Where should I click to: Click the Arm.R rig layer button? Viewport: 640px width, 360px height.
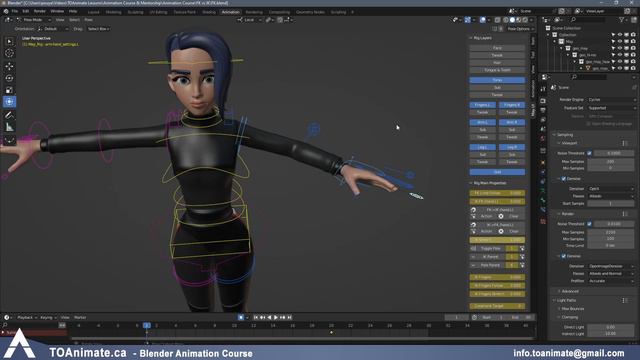pos(512,122)
